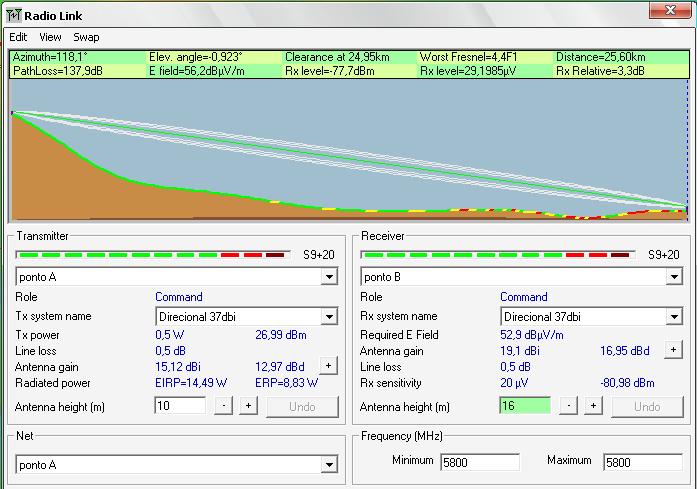Click the E field=56,2dBµV/m readout
697x489 pixels.
pos(196,71)
